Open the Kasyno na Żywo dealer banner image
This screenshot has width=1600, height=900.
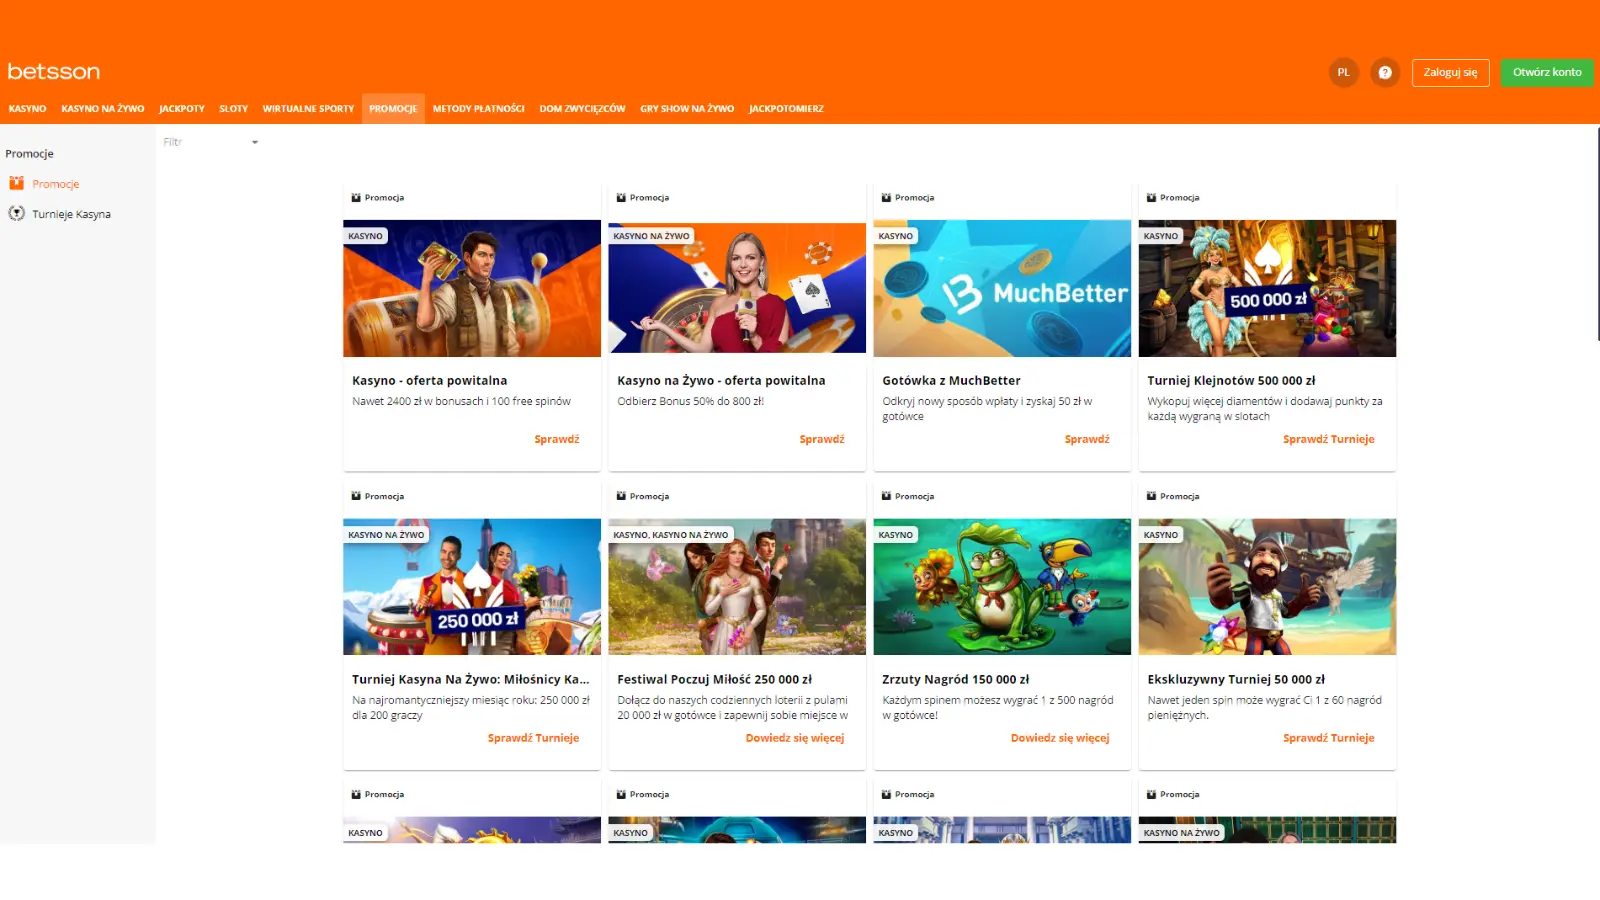tap(737, 288)
